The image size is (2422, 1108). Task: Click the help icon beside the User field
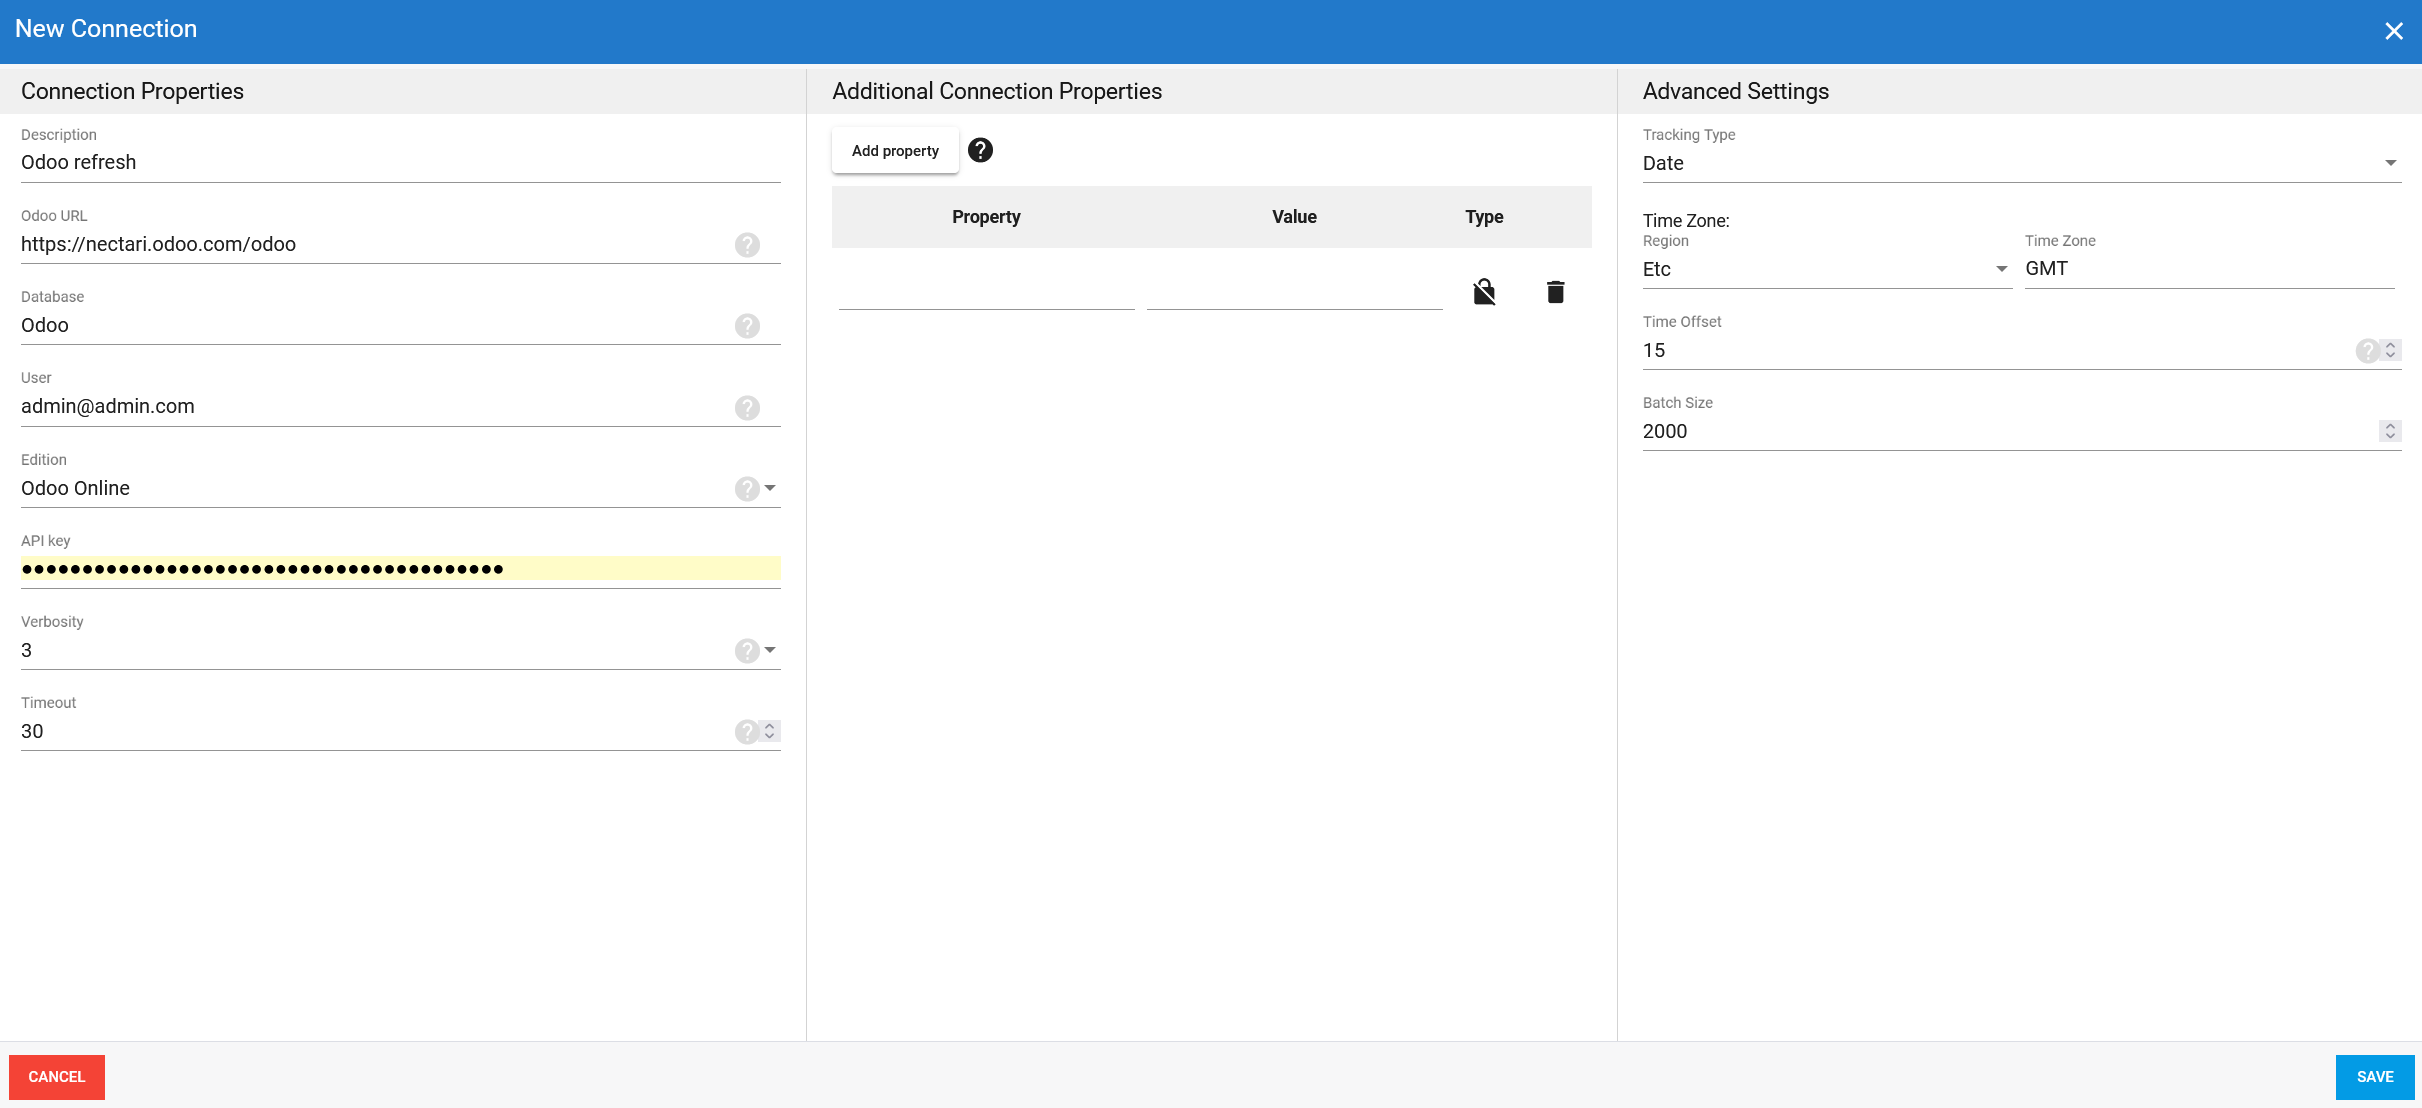[747, 407]
